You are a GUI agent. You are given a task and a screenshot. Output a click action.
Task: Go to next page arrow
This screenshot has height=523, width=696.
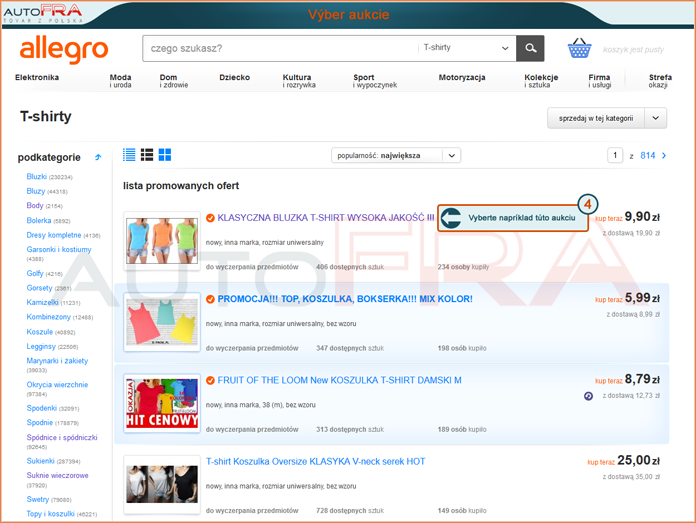click(x=664, y=155)
